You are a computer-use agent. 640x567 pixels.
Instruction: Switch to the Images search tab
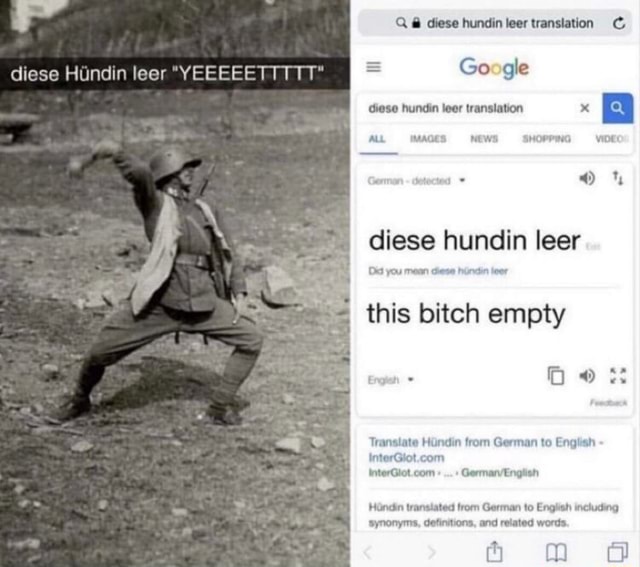pyautogui.click(x=428, y=139)
